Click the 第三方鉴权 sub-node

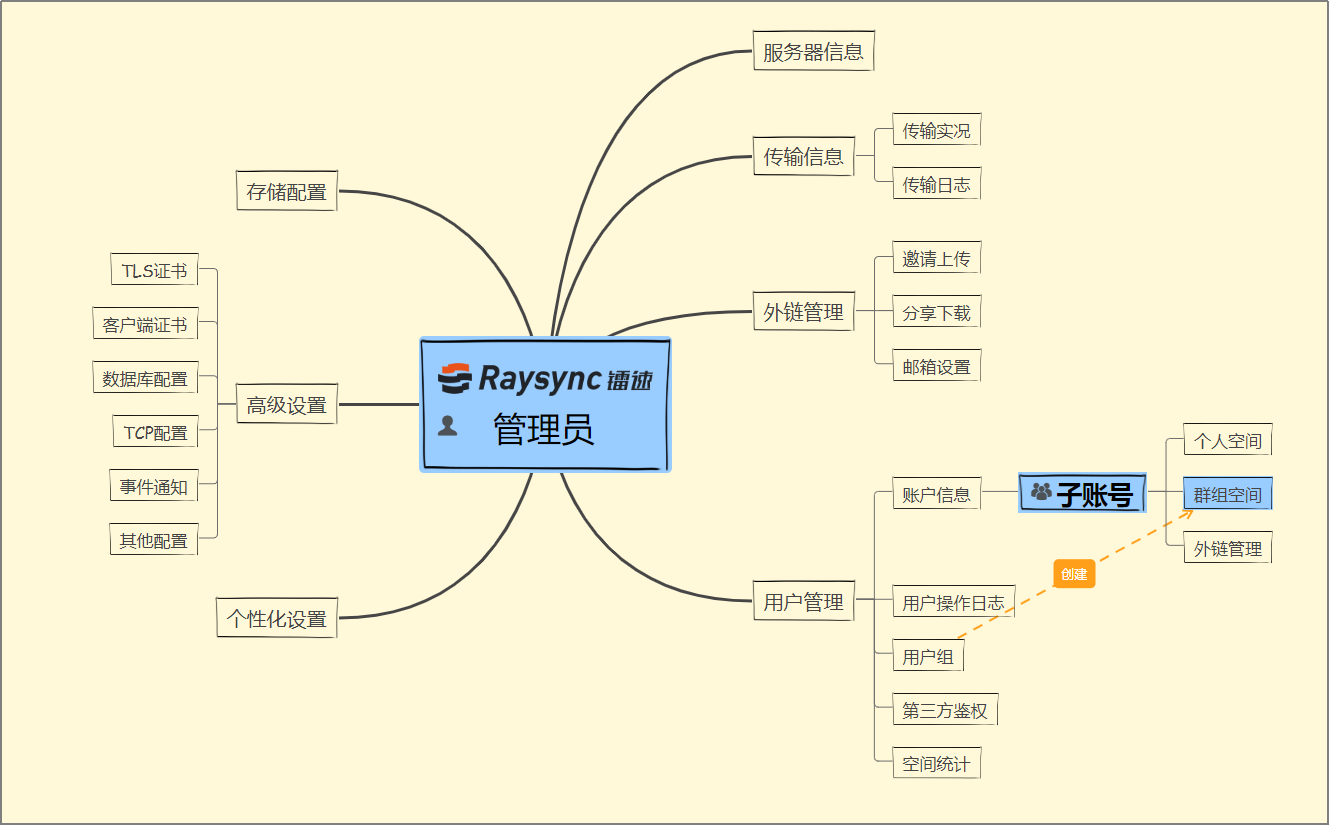(x=945, y=710)
